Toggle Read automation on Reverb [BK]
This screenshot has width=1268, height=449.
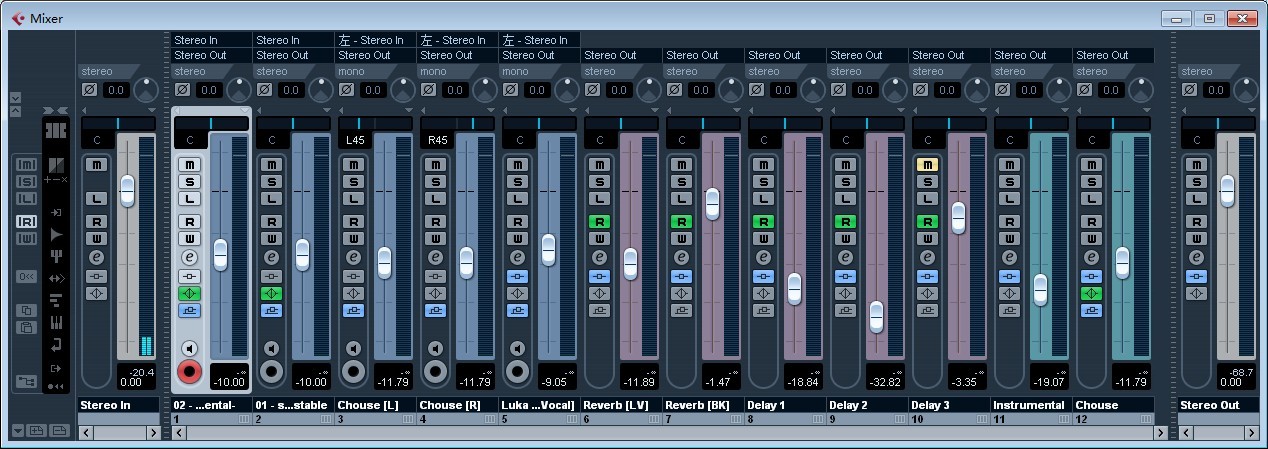tap(680, 221)
